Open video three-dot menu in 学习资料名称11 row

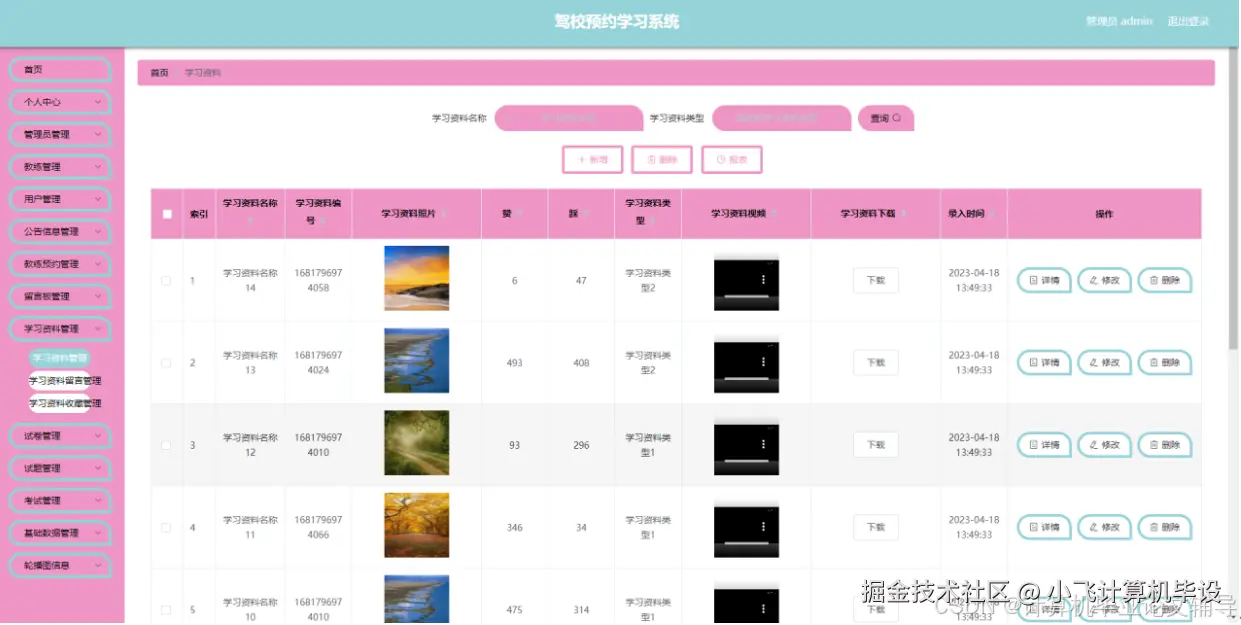(x=764, y=527)
